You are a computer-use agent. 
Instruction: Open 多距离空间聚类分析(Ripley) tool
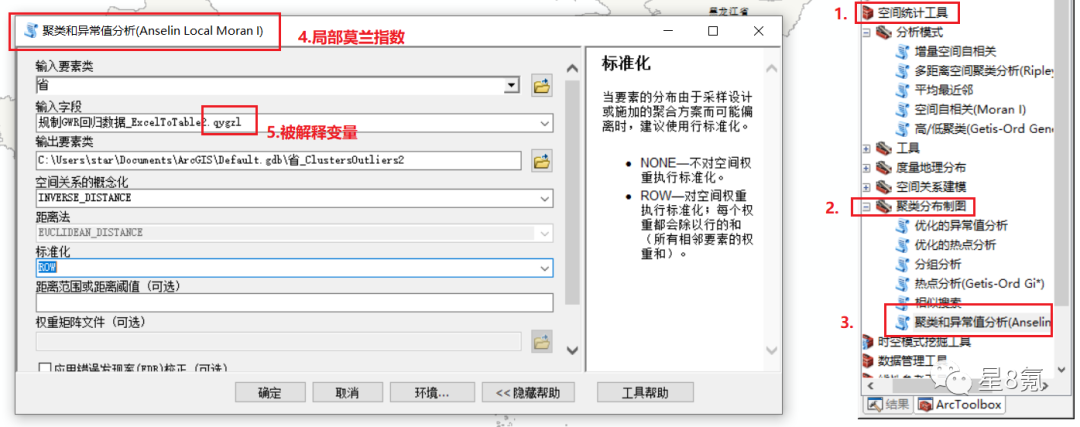[984, 70]
